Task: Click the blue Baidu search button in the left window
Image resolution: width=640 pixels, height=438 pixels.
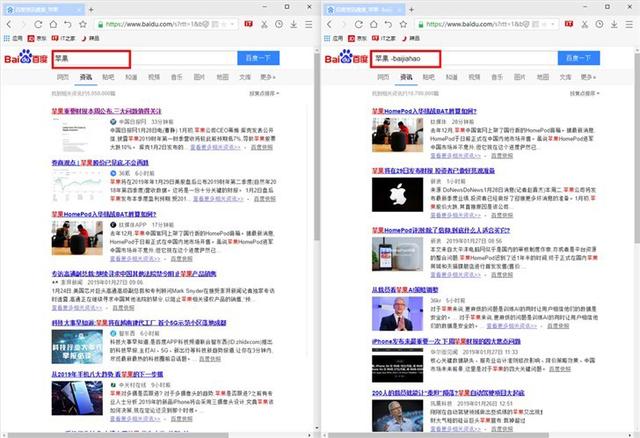Action: [258, 58]
